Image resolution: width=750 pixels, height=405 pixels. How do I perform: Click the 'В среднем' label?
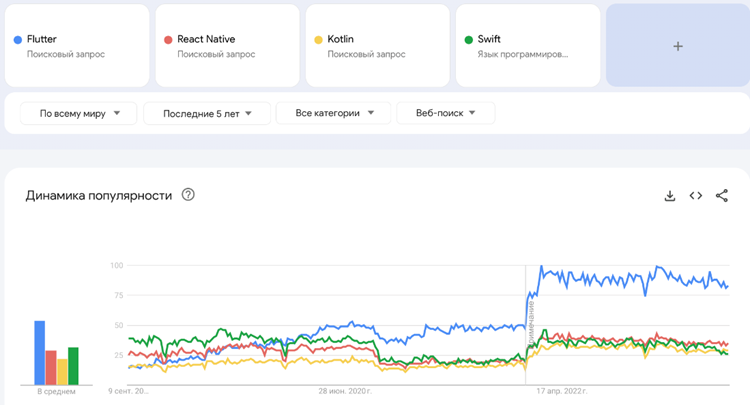pos(56,392)
